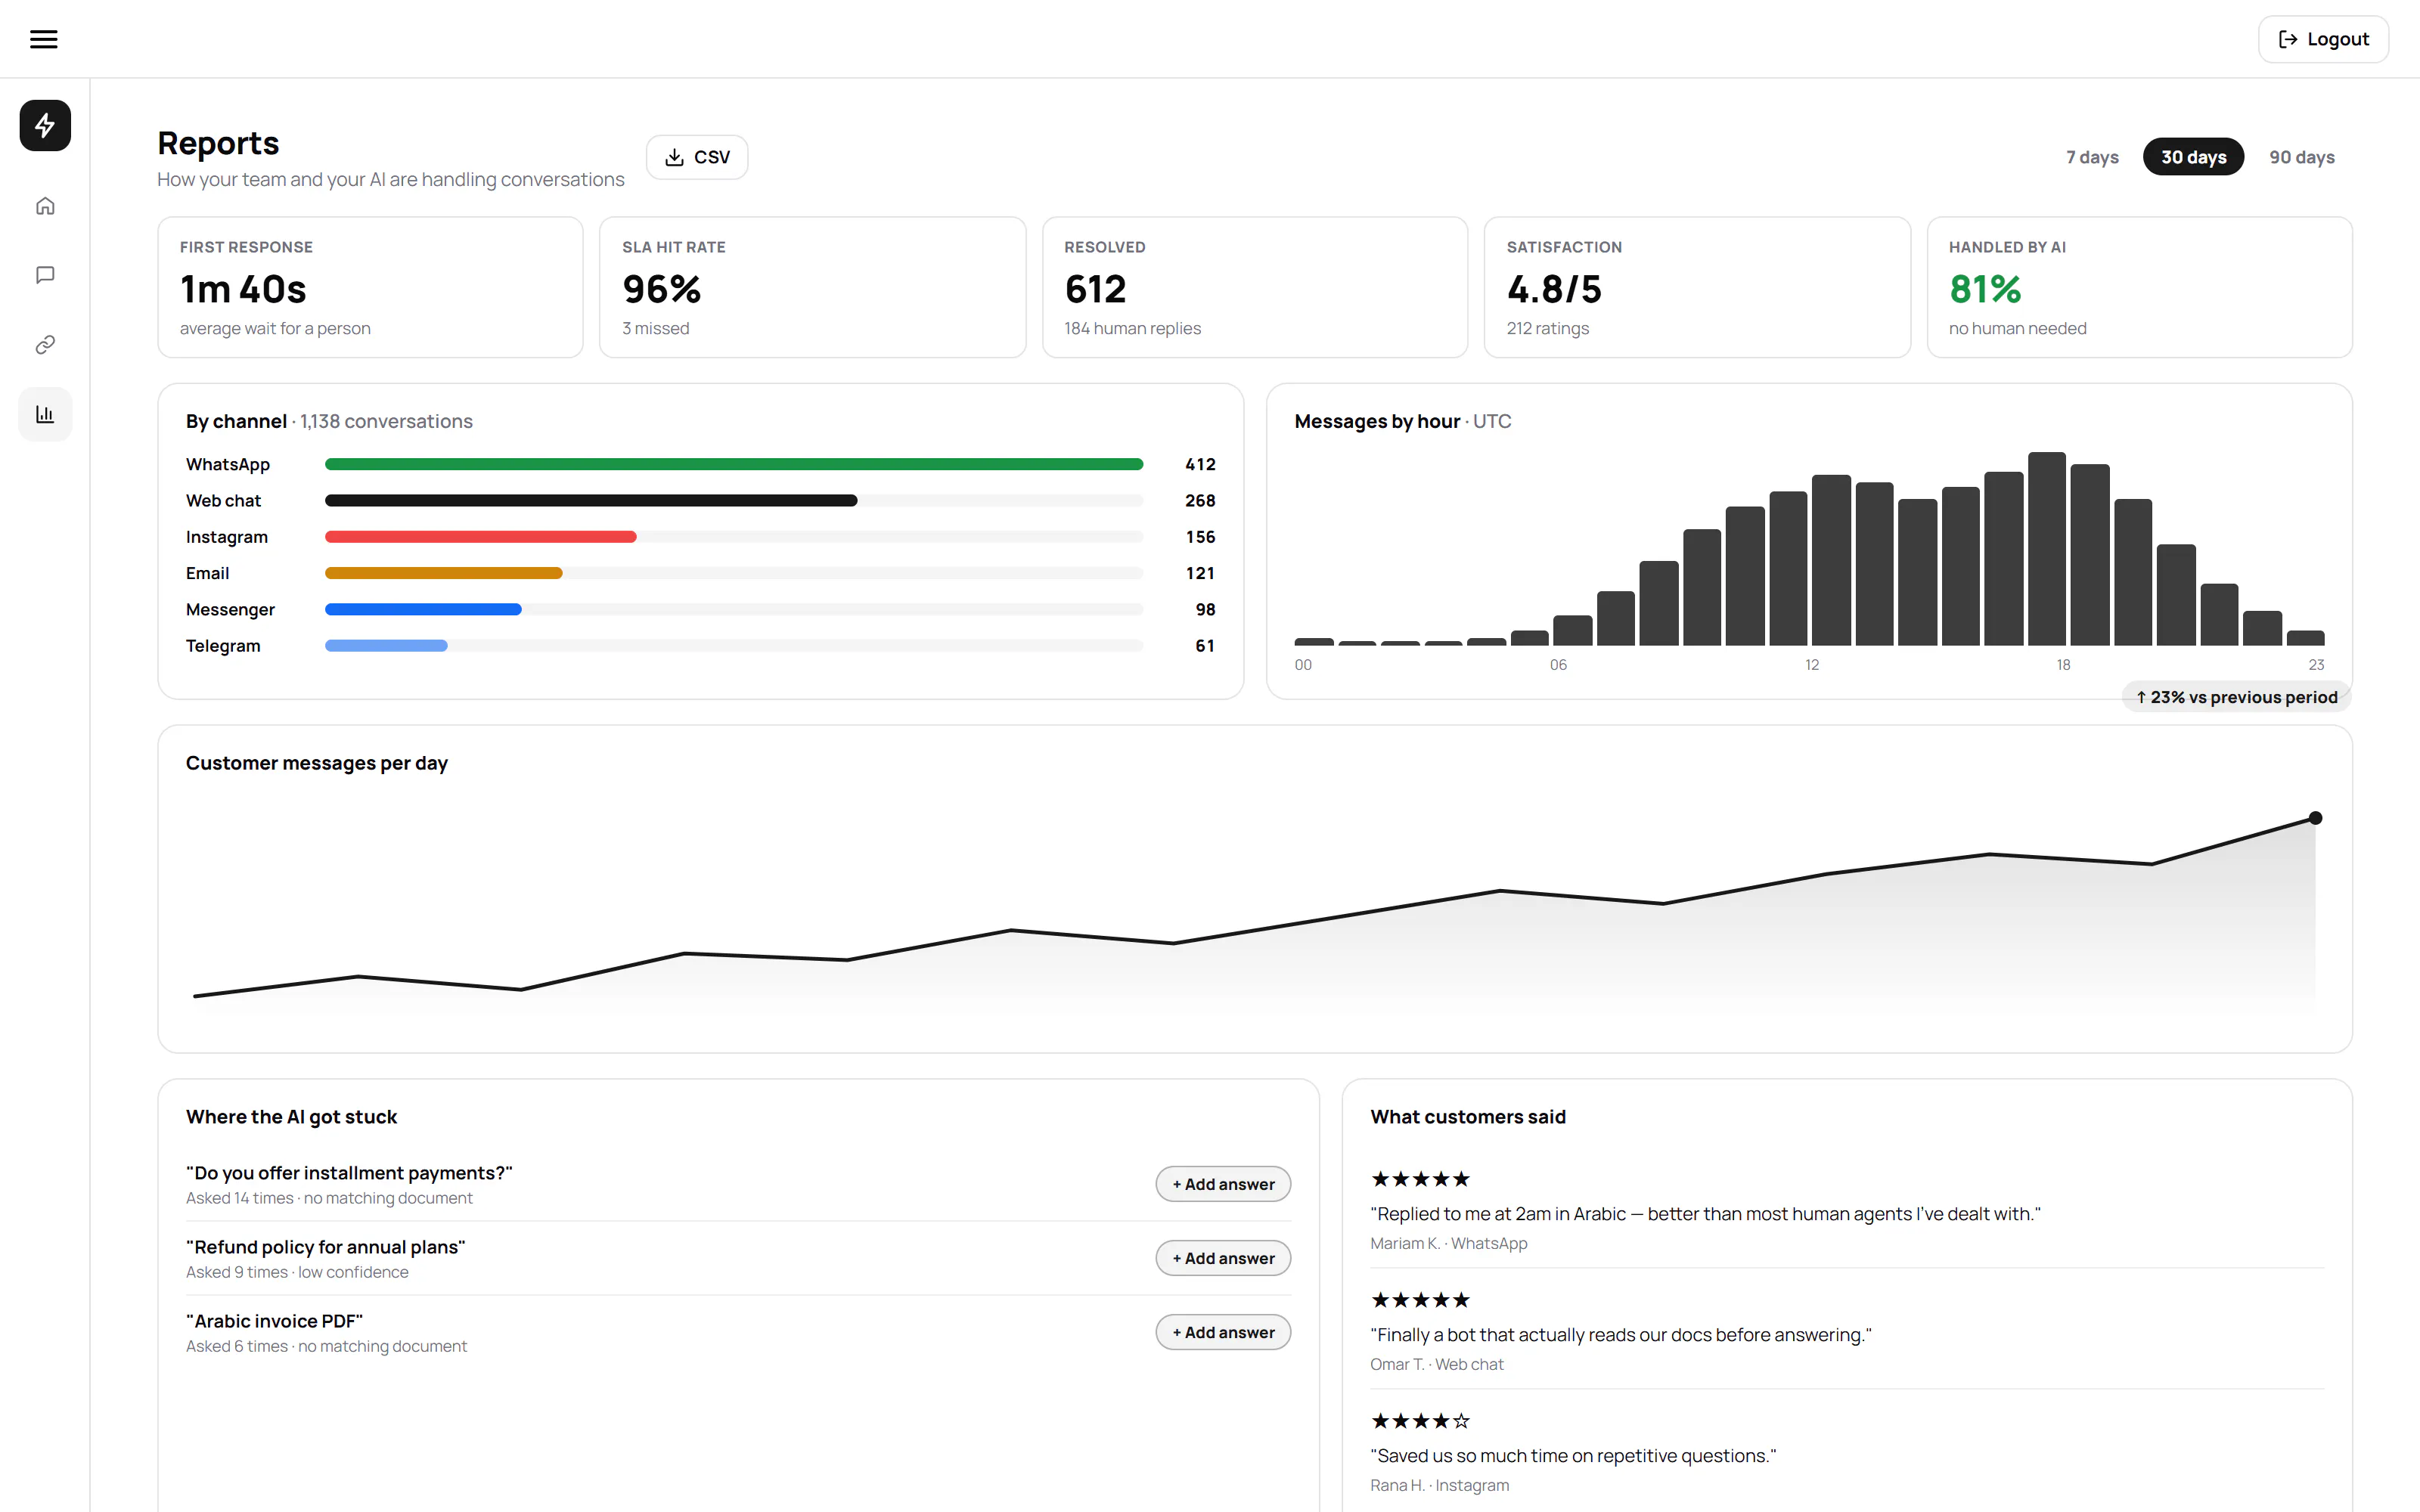Switch range to 90 days
The height and width of the screenshot is (1512, 2420).
(x=2301, y=157)
